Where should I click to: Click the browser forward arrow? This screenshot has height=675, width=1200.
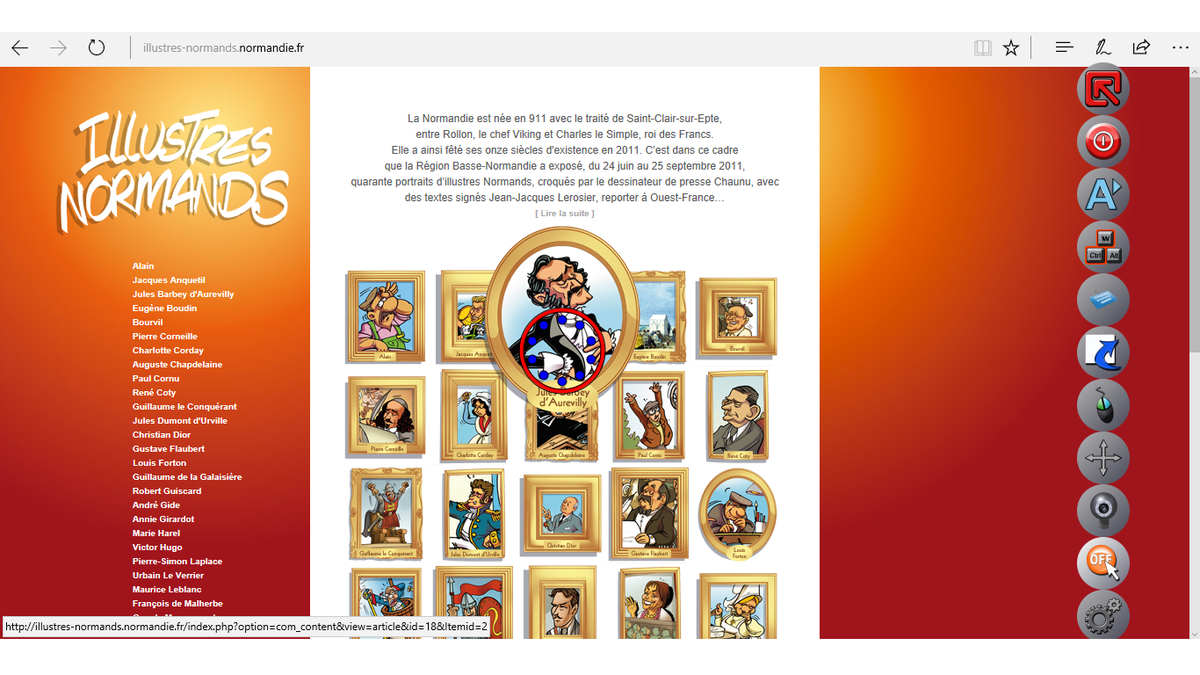point(58,47)
